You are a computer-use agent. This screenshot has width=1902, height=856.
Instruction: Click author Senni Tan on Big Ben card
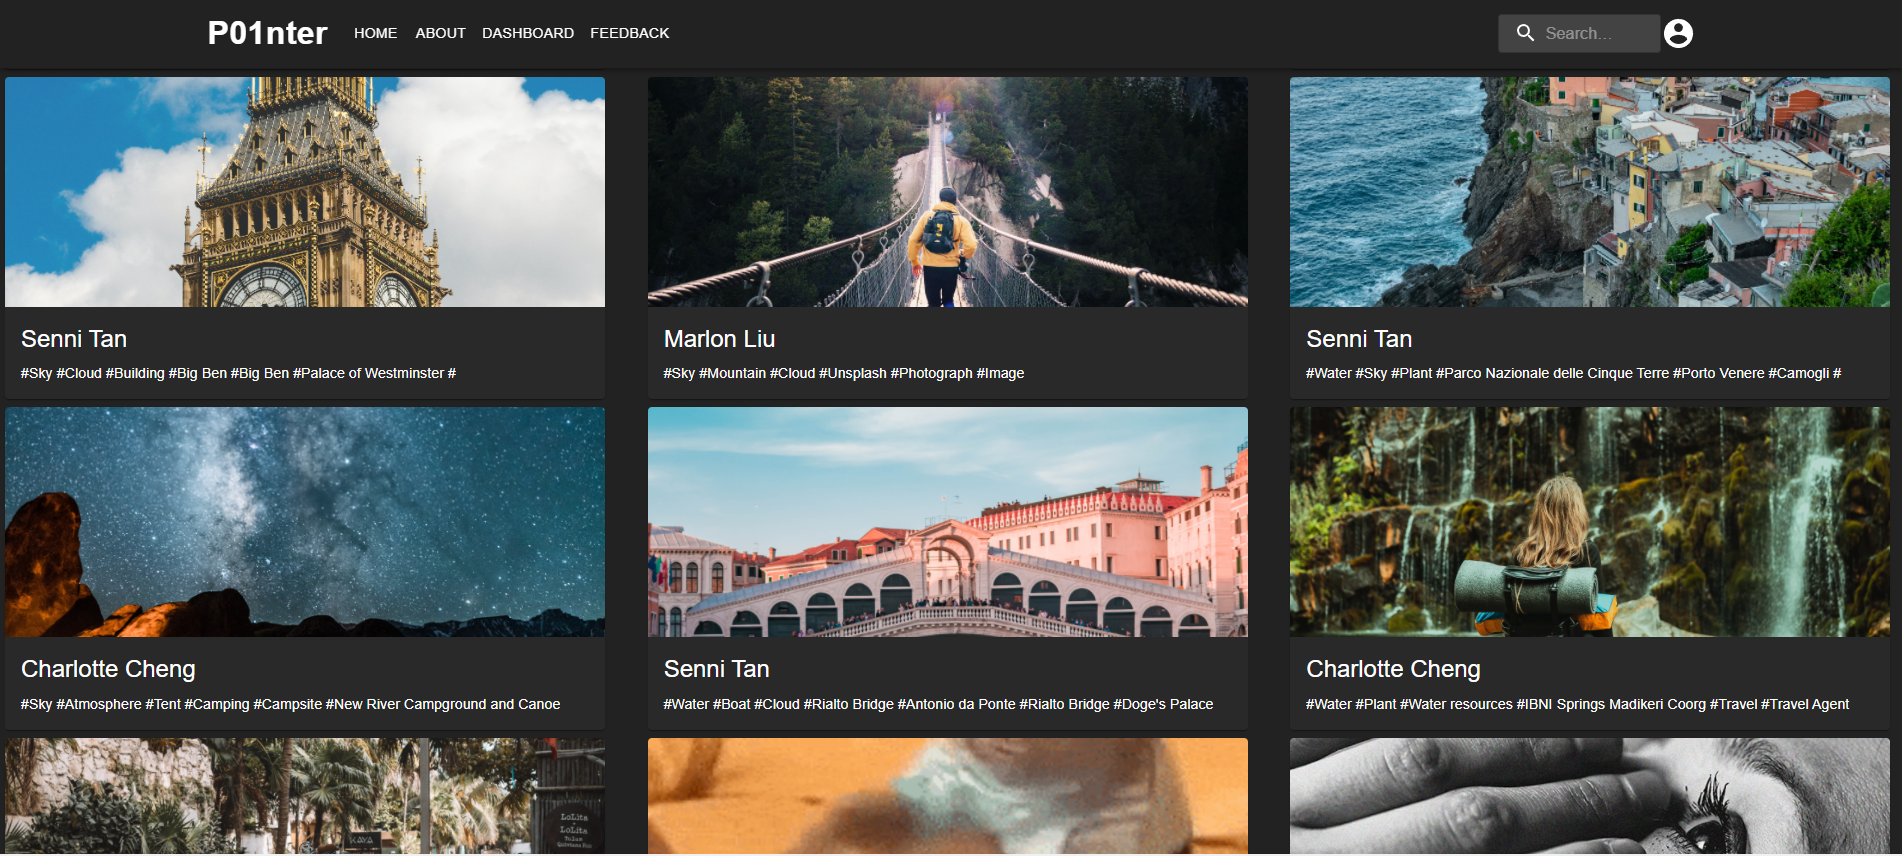pos(74,339)
